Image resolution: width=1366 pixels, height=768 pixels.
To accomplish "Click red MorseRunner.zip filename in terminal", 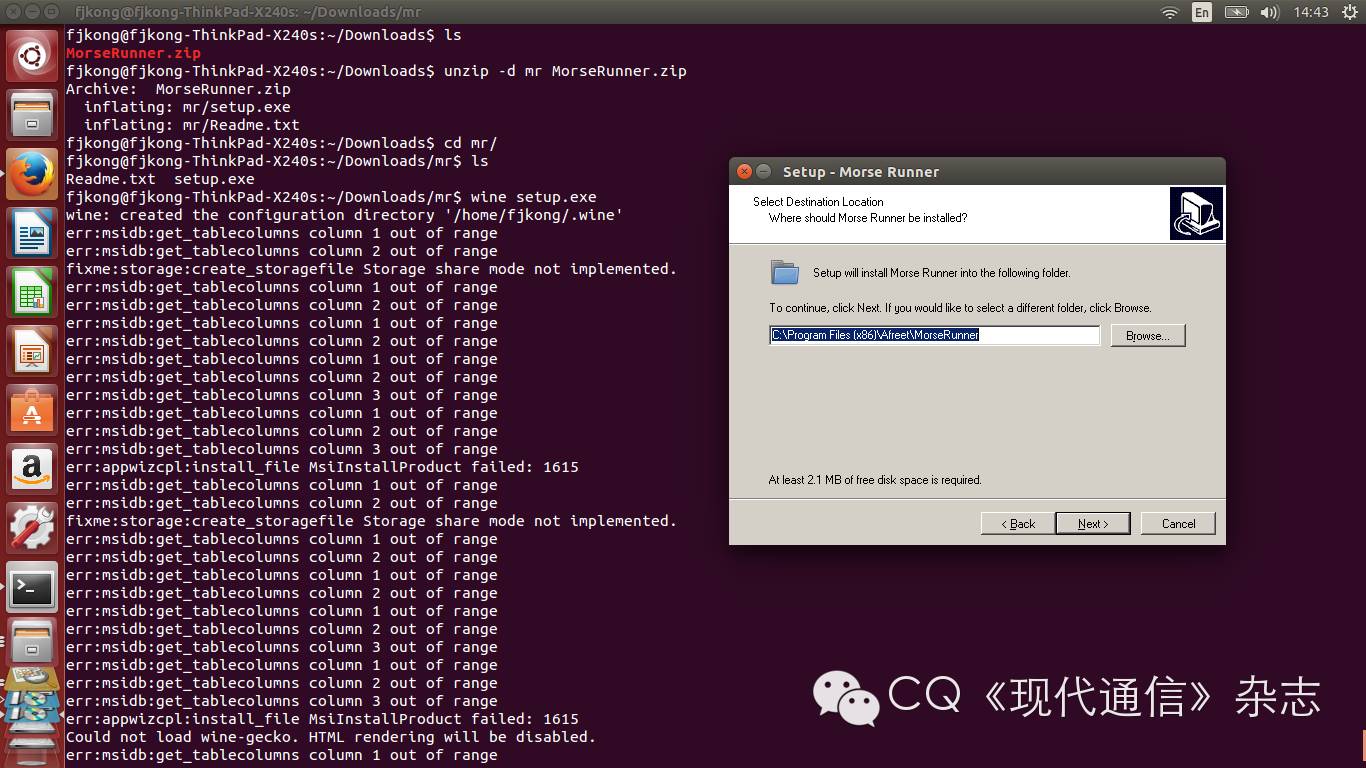I will (x=133, y=53).
